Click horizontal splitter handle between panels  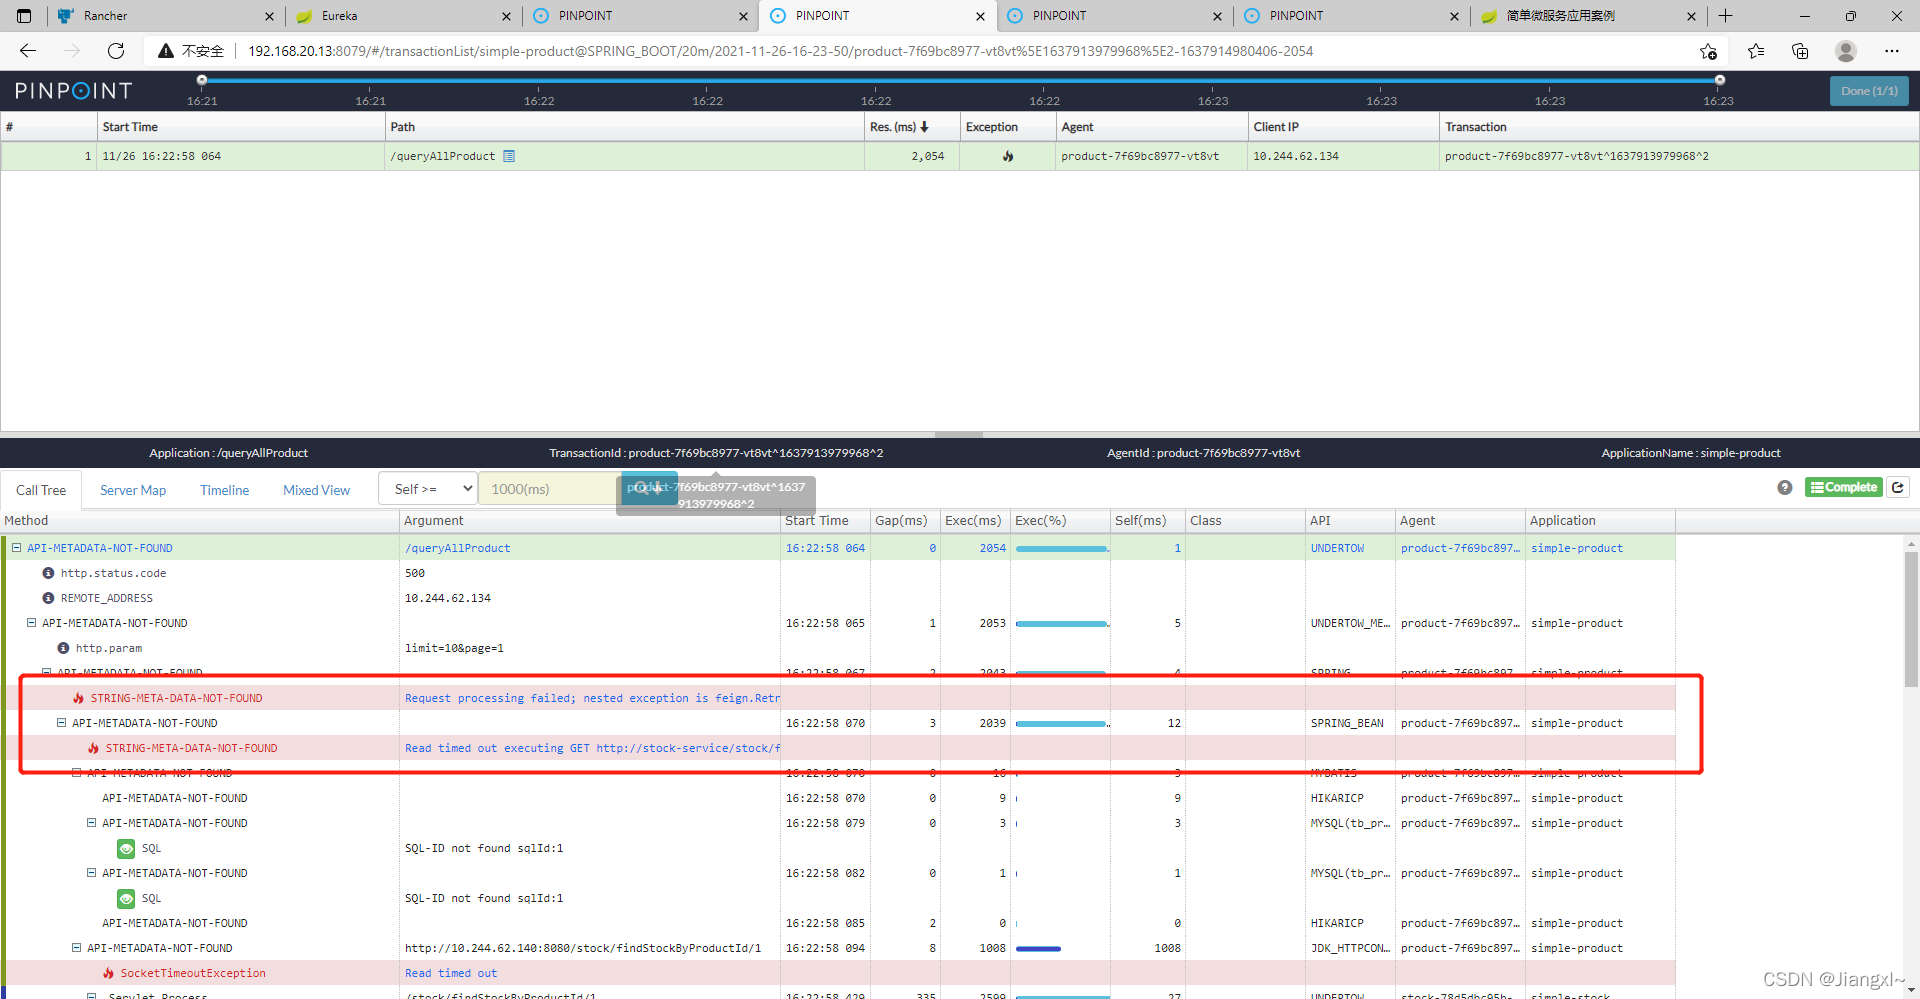[959, 435]
